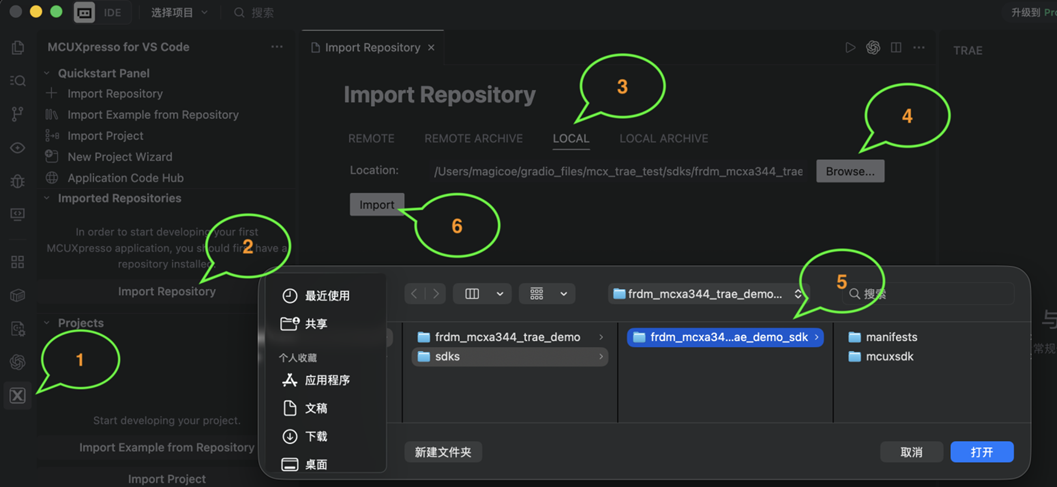Switch to the REMOTE tab
Screen dimensions: 1057x487
371,138
